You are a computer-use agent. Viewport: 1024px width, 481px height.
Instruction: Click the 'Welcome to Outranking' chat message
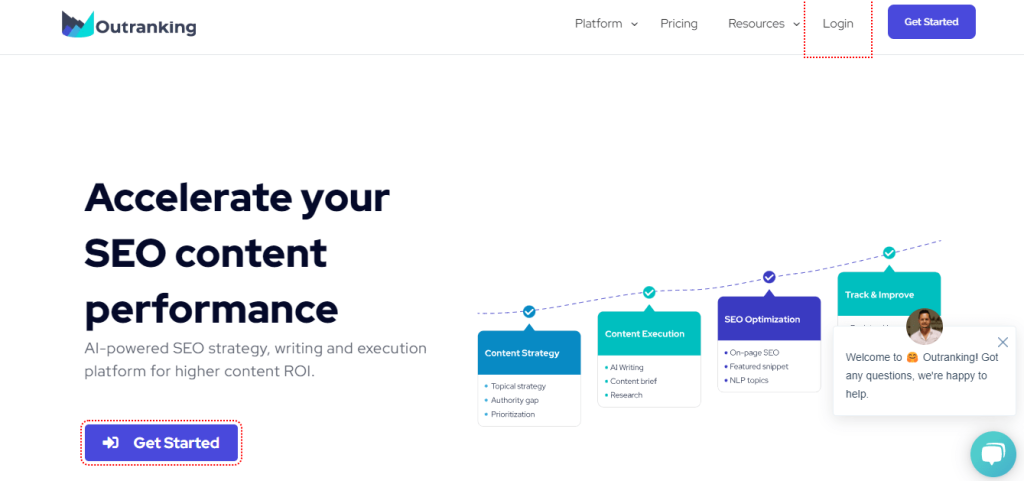[x=921, y=376]
